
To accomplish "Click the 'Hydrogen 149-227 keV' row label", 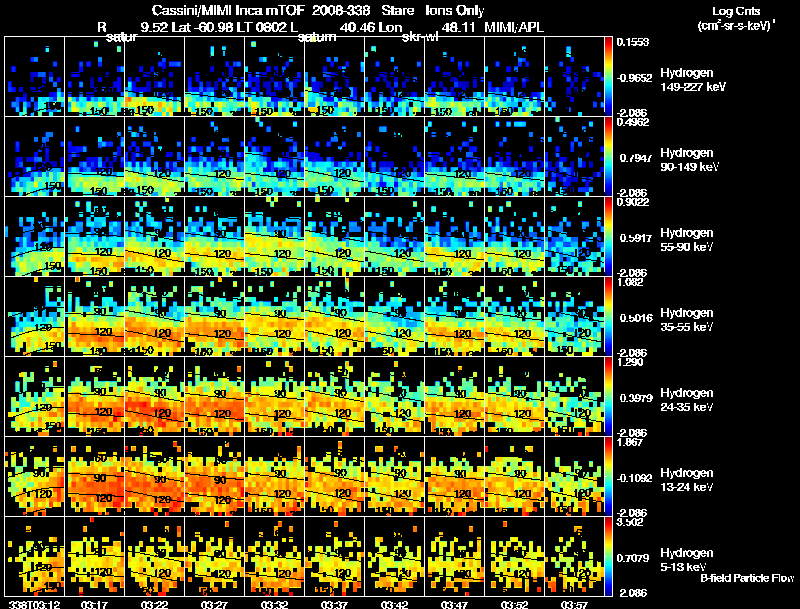I will (x=692, y=80).
